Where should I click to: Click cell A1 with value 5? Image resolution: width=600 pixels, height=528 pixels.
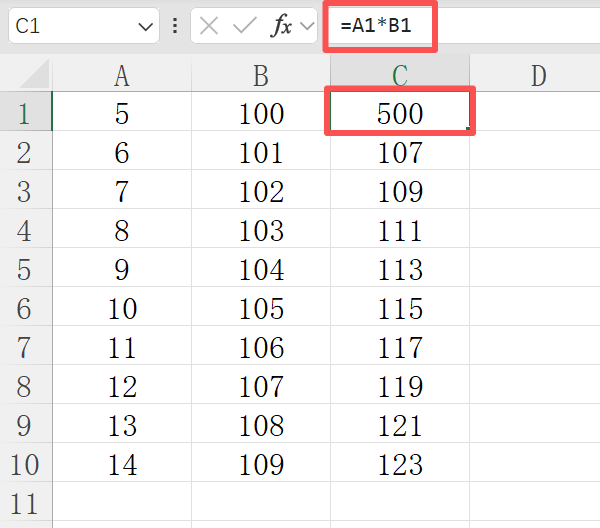(122, 114)
